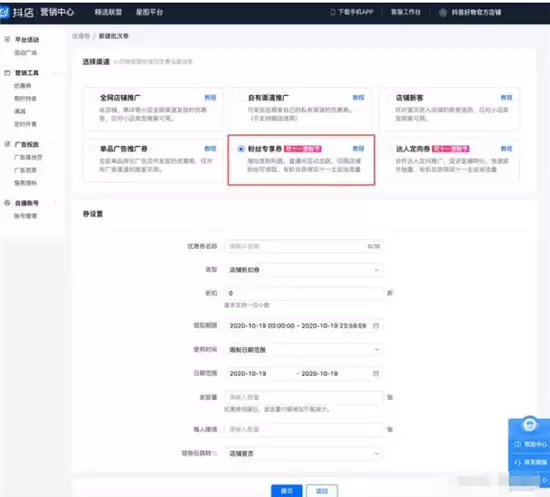Click the store name in the header
This screenshot has width=550, height=497.
click(x=476, y=13)
